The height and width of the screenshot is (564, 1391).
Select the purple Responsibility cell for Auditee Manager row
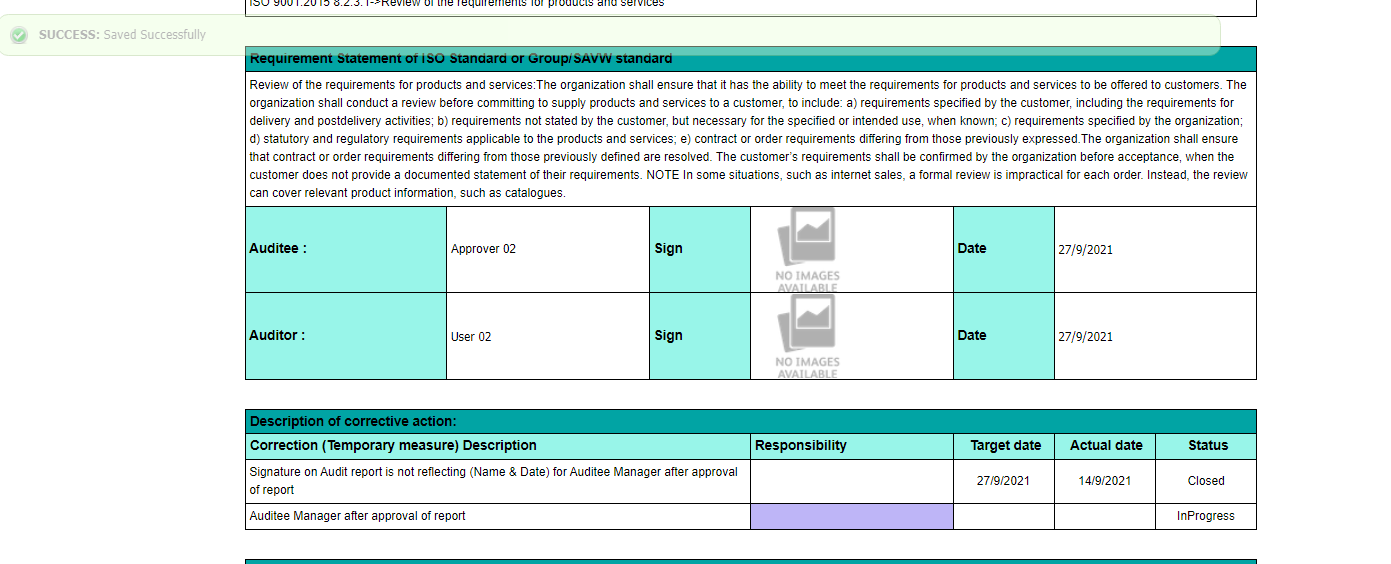coord(852,516)
